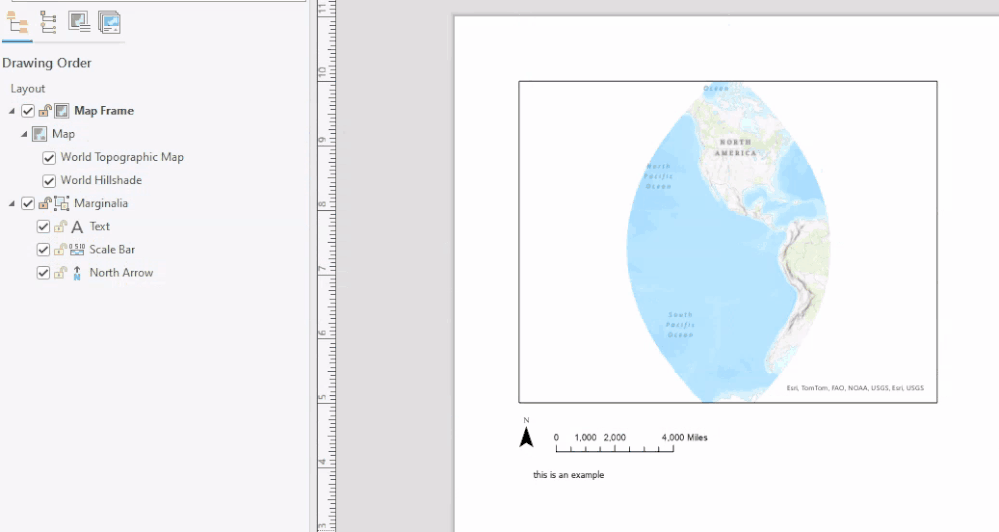Select the List By Element Type icon
The height and width of the screenshot is (532, 999).
coord(48,22)
